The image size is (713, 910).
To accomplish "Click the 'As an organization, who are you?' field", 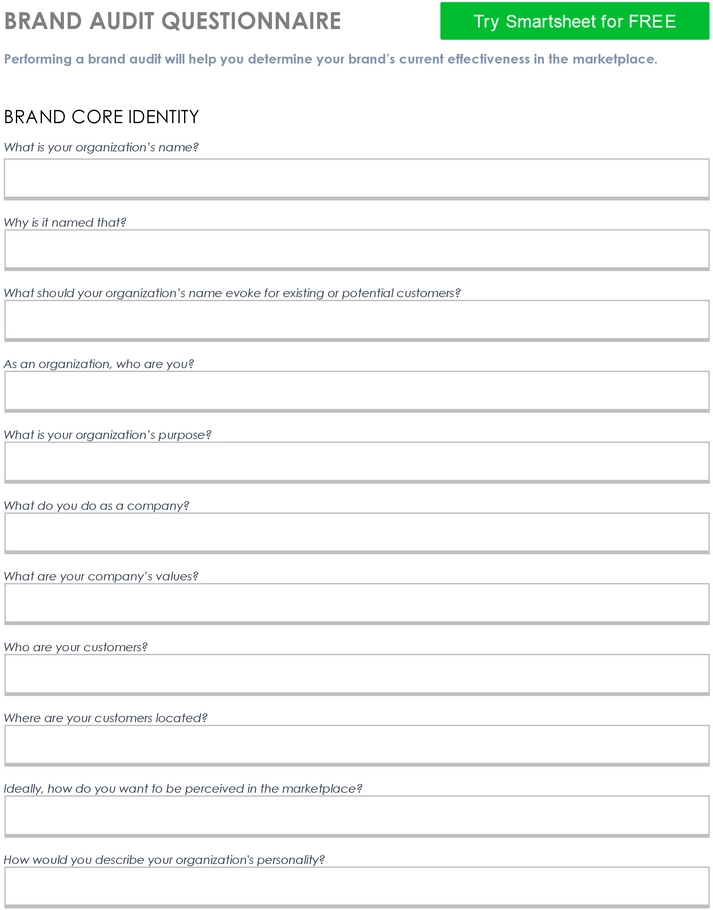I will click(356, 391).
